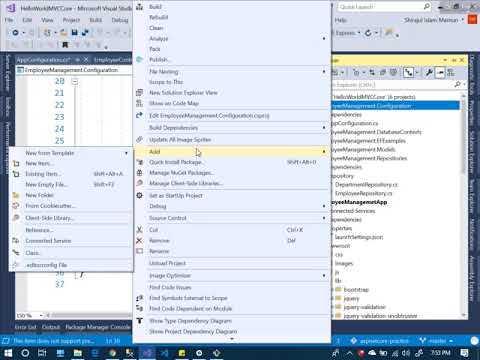The width and height of the screenshot is (480, 360).
Task: Pick Clean in the context menu
Action: pyautogui.click(x=156, y=28)
